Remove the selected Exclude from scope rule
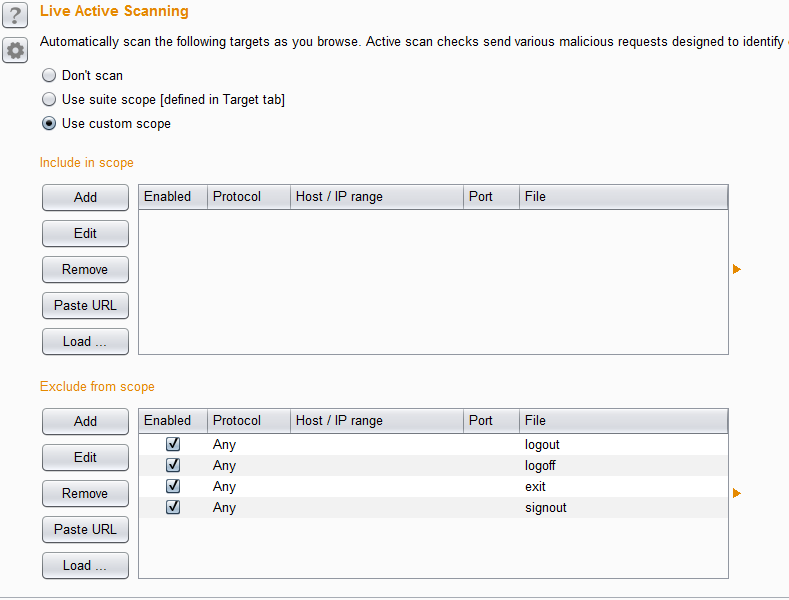Screen dimensions: 789x600 point(85,494)
